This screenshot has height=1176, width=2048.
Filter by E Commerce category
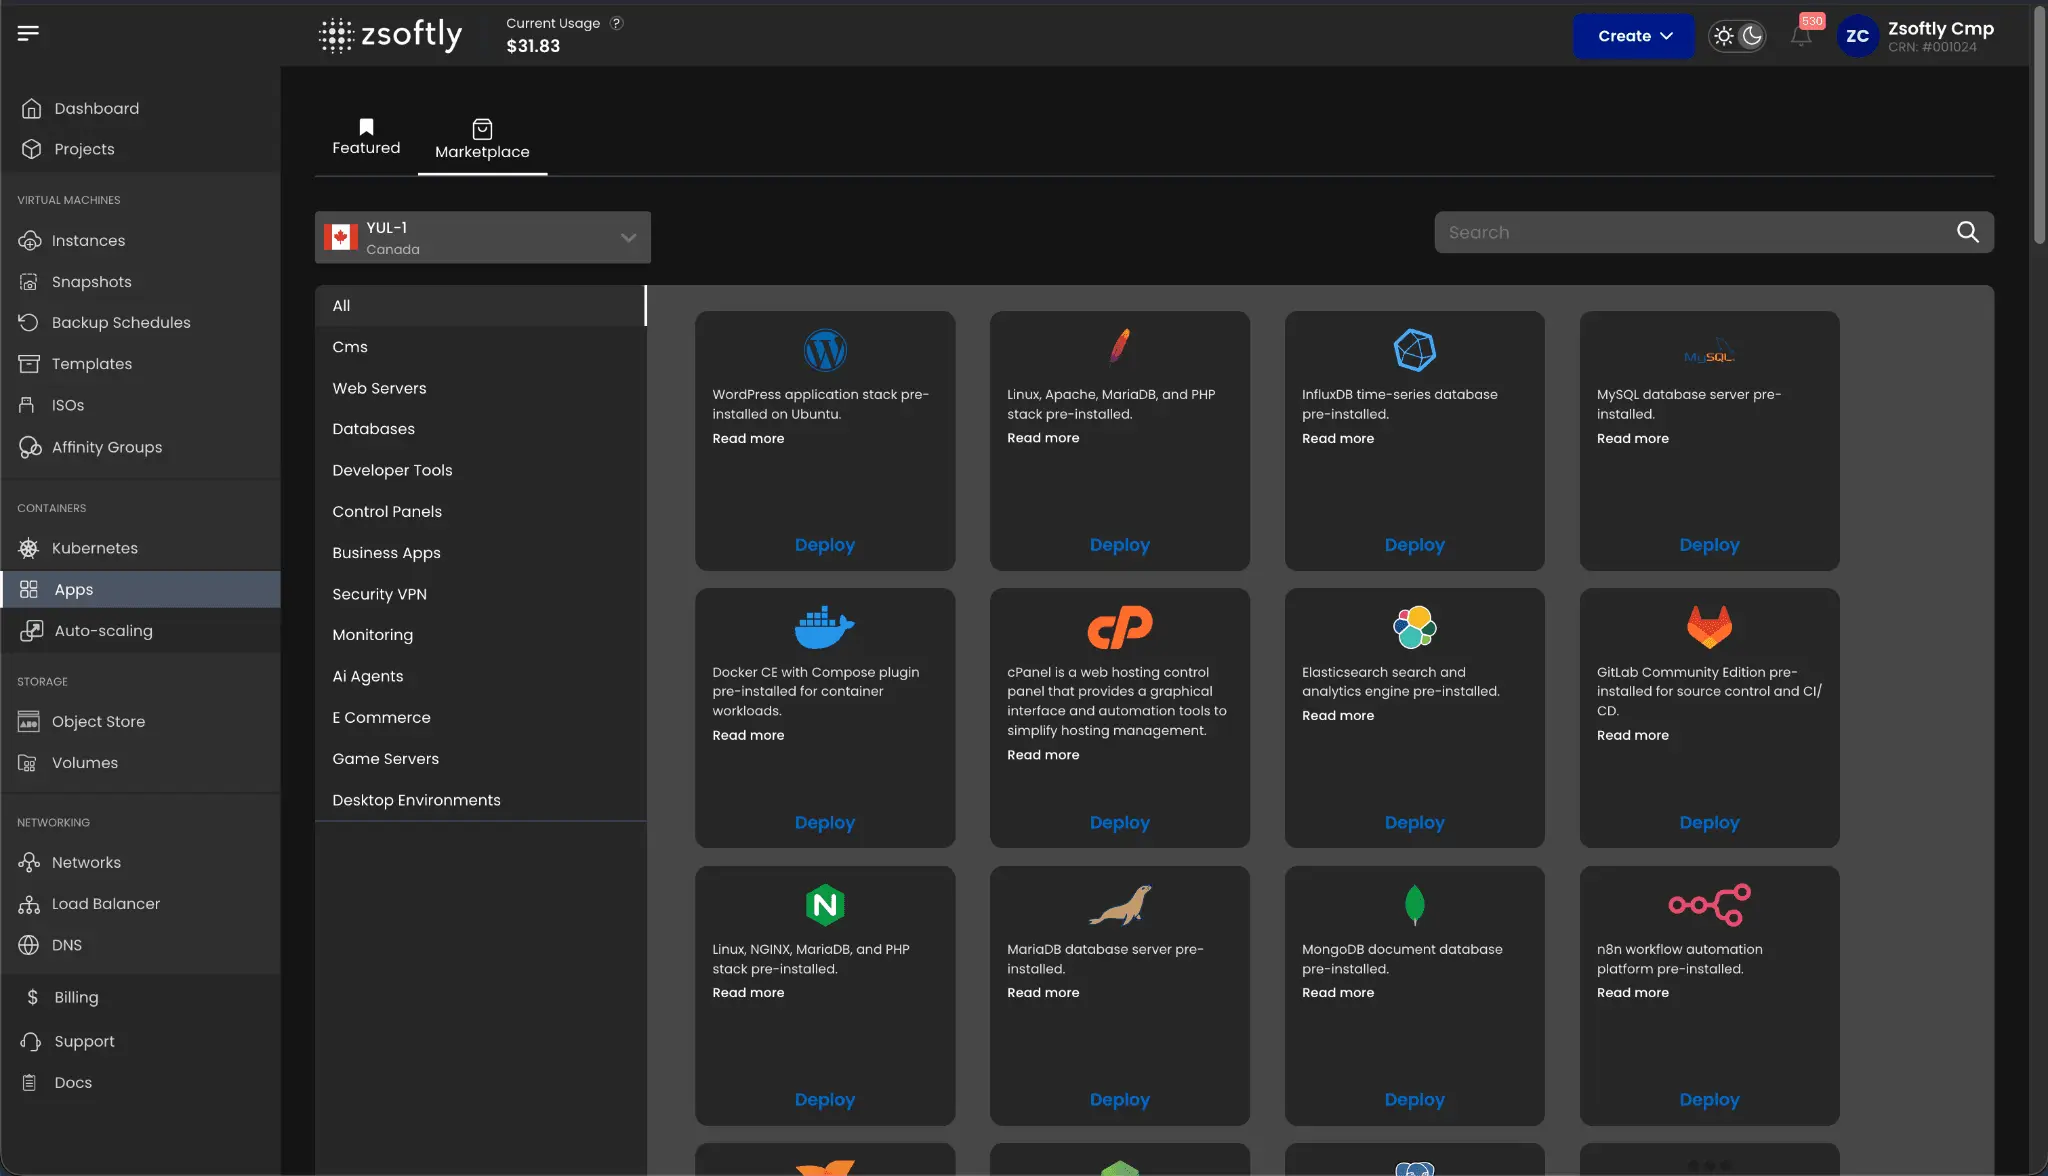click(480, 718)
